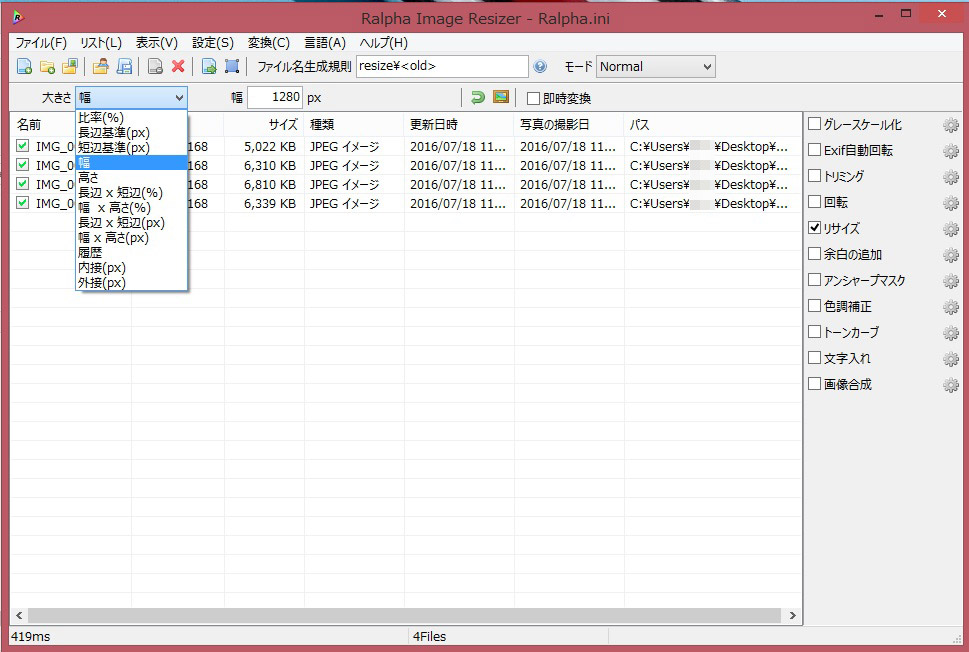The height and width of the screenshot is (652, 969).
Task: Select 高さ from the size dropdown list
Action: tap(89, 177)
